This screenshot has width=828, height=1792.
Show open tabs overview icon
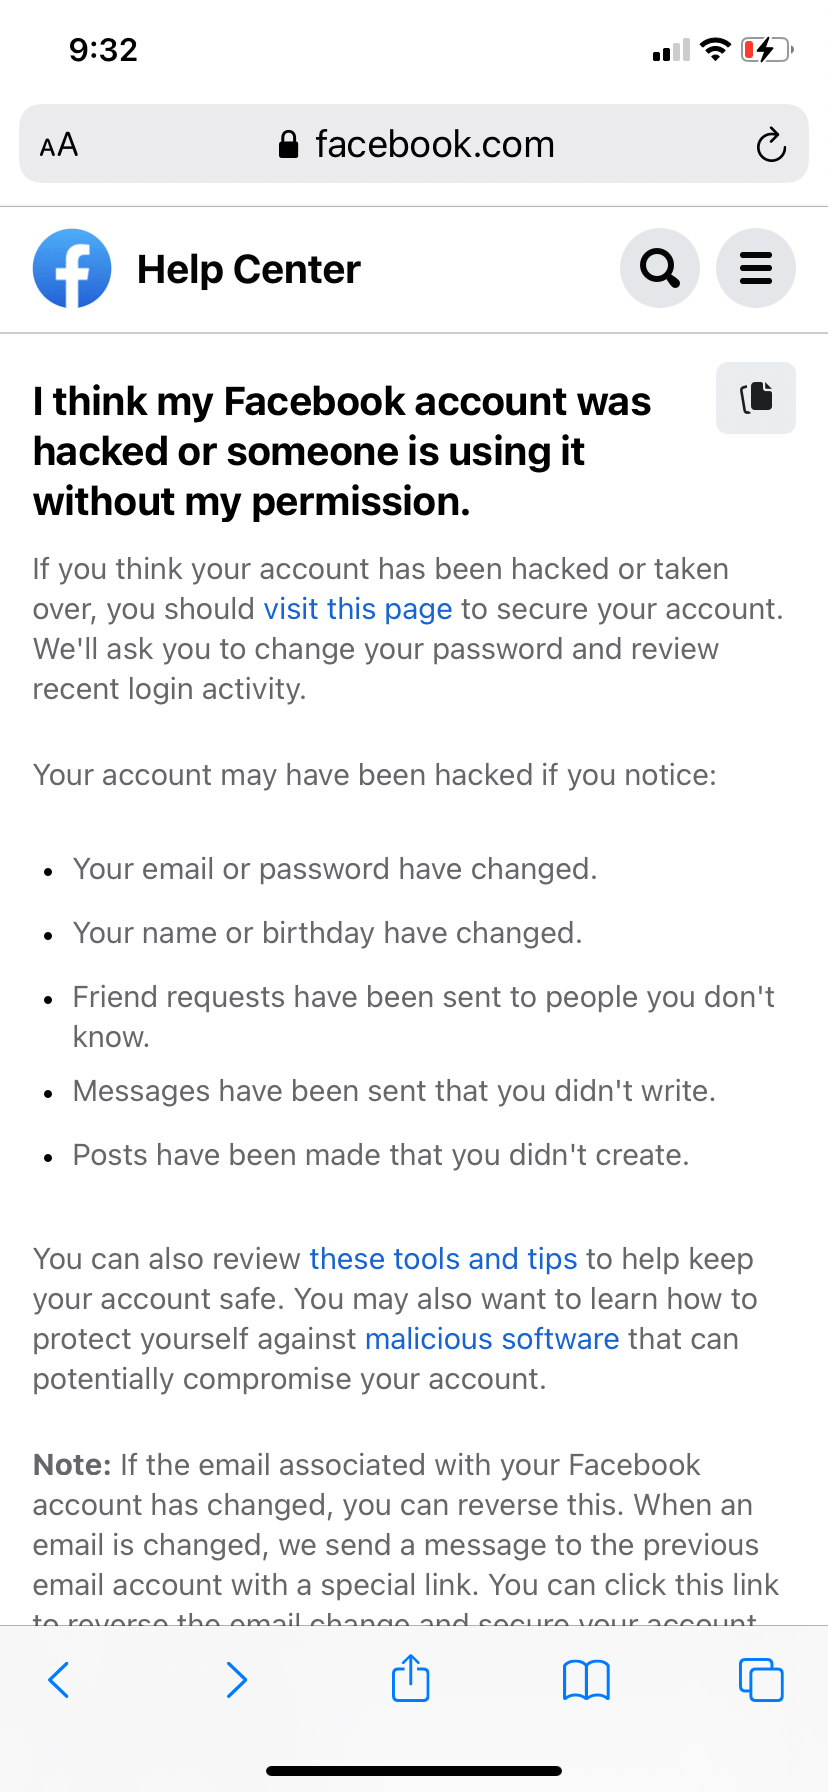(761, 1680)
